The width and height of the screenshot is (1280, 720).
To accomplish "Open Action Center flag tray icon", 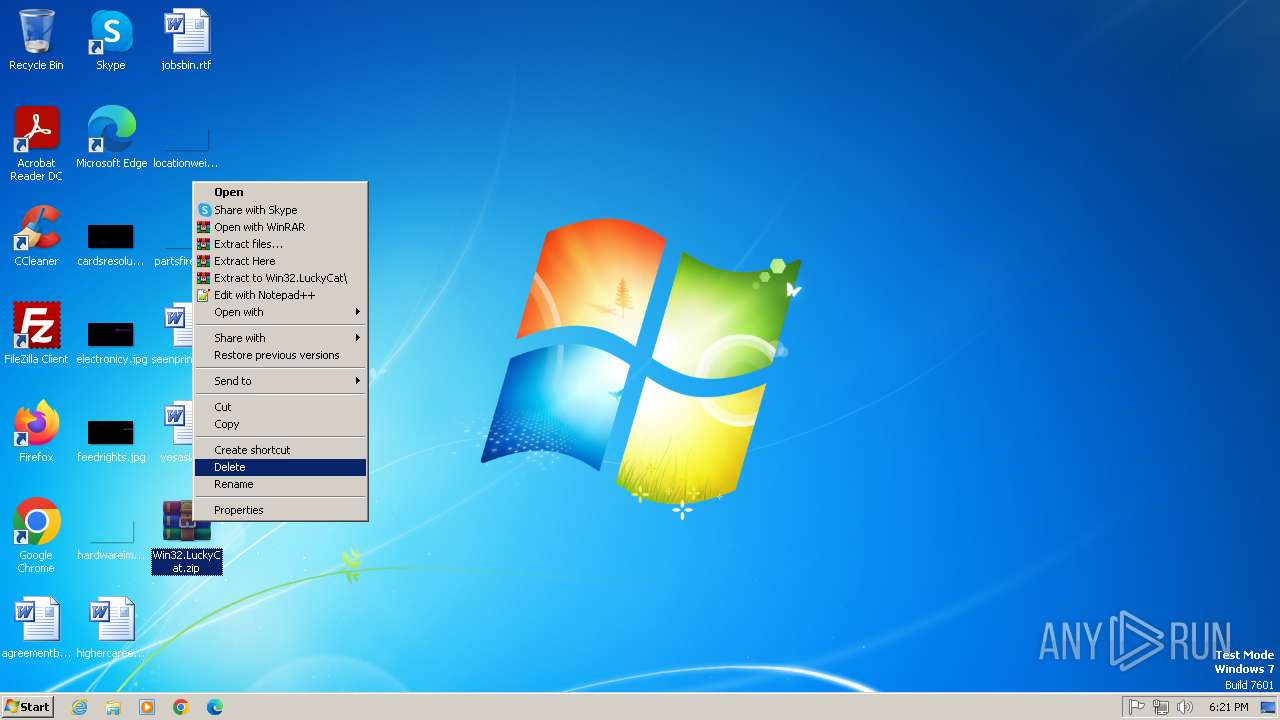I will 1137,707.
